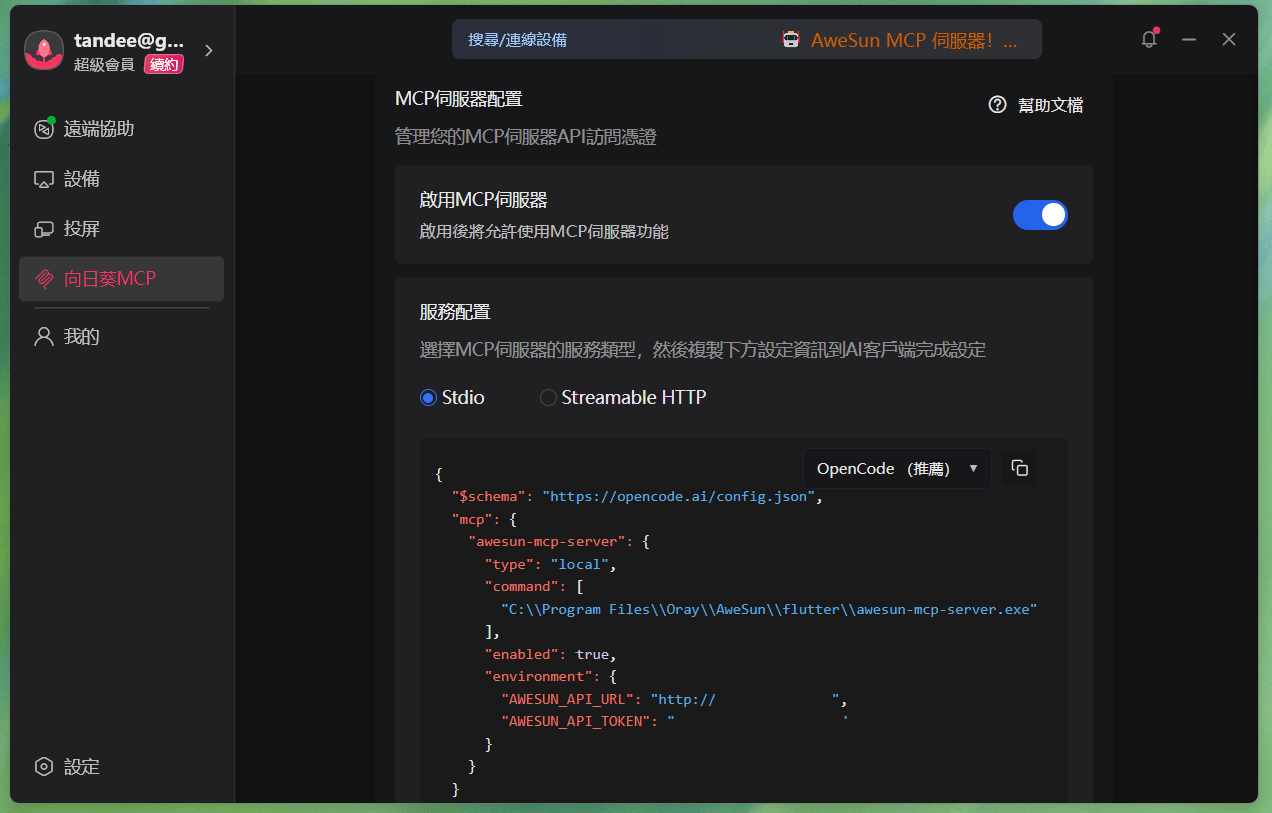Click the device monitor icon in sidebar
Image resolution: width=1272 pixels, height=813 pixels.
[44, 179]
